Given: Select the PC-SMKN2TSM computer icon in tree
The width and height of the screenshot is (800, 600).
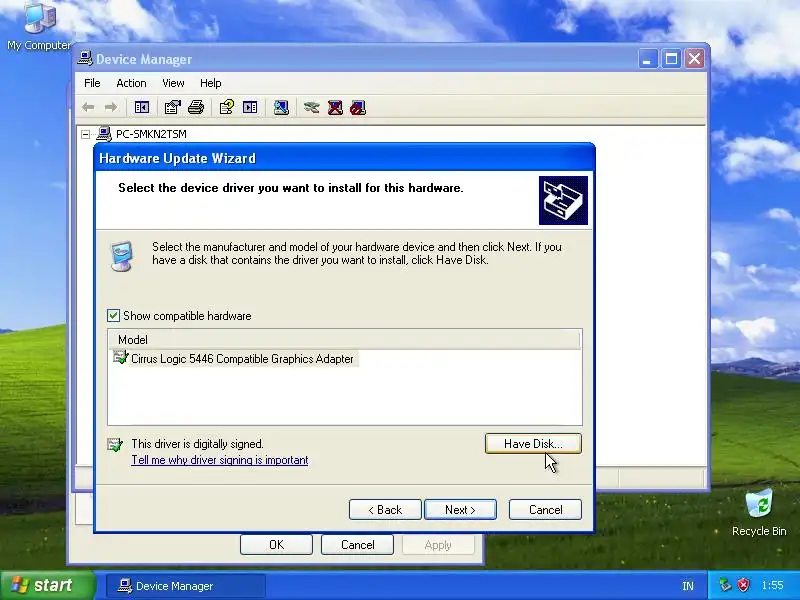Looking at the screenshot, I should pos(104,134).
